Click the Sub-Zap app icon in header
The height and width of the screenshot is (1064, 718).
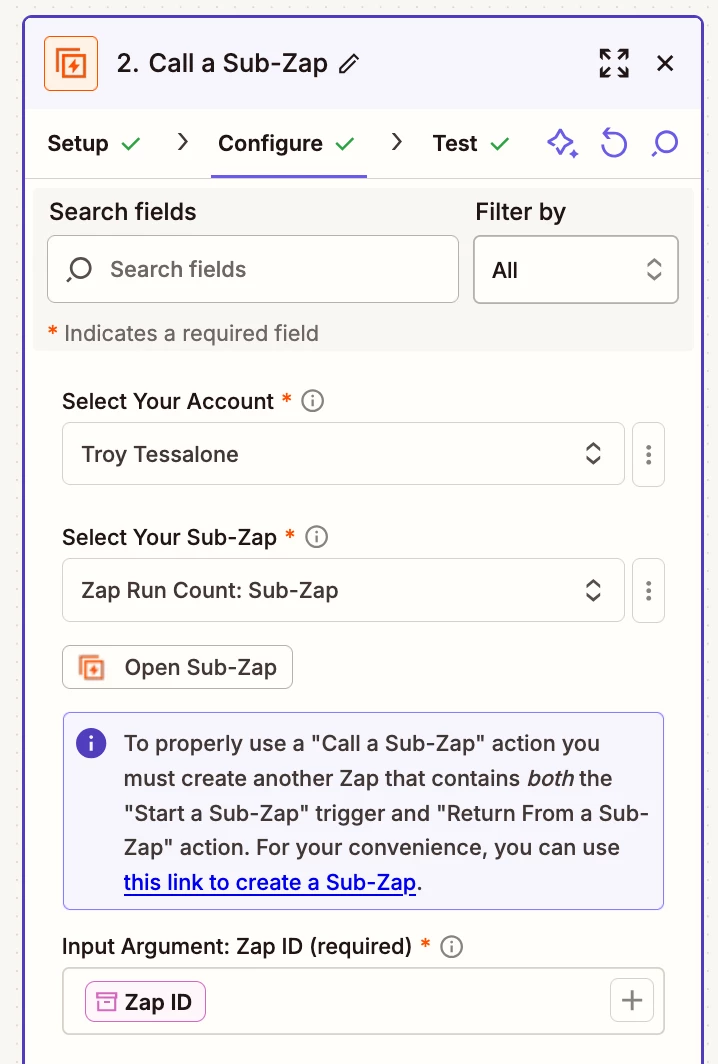click(71, 64)
